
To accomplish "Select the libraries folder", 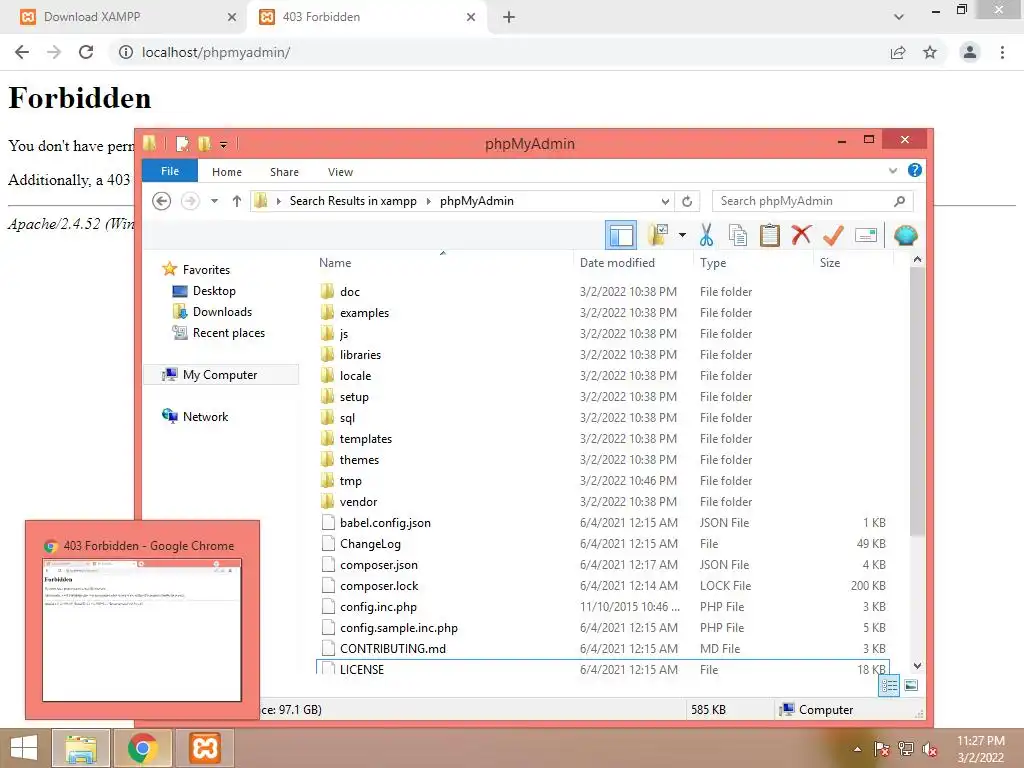I will pos(360,355).
